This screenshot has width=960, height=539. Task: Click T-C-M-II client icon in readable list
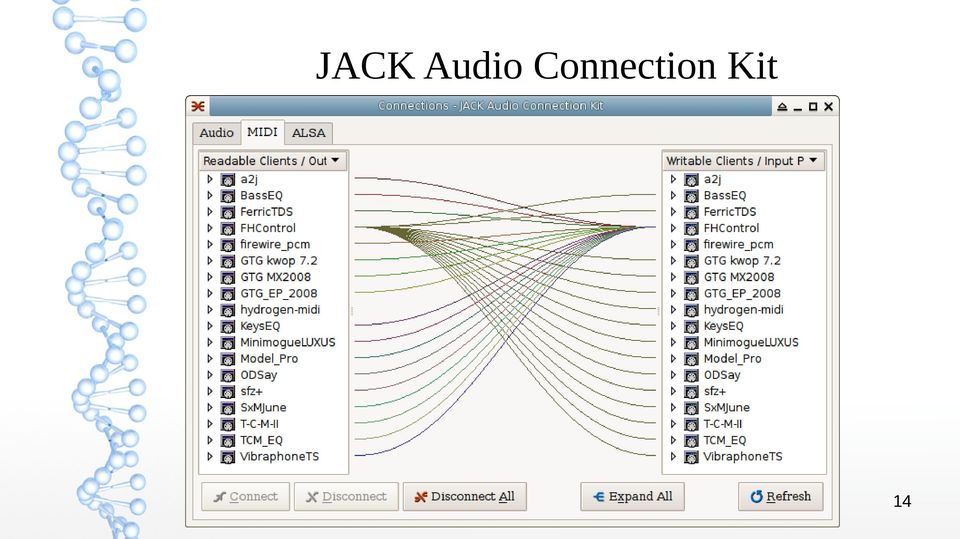[x=228, y=424]
